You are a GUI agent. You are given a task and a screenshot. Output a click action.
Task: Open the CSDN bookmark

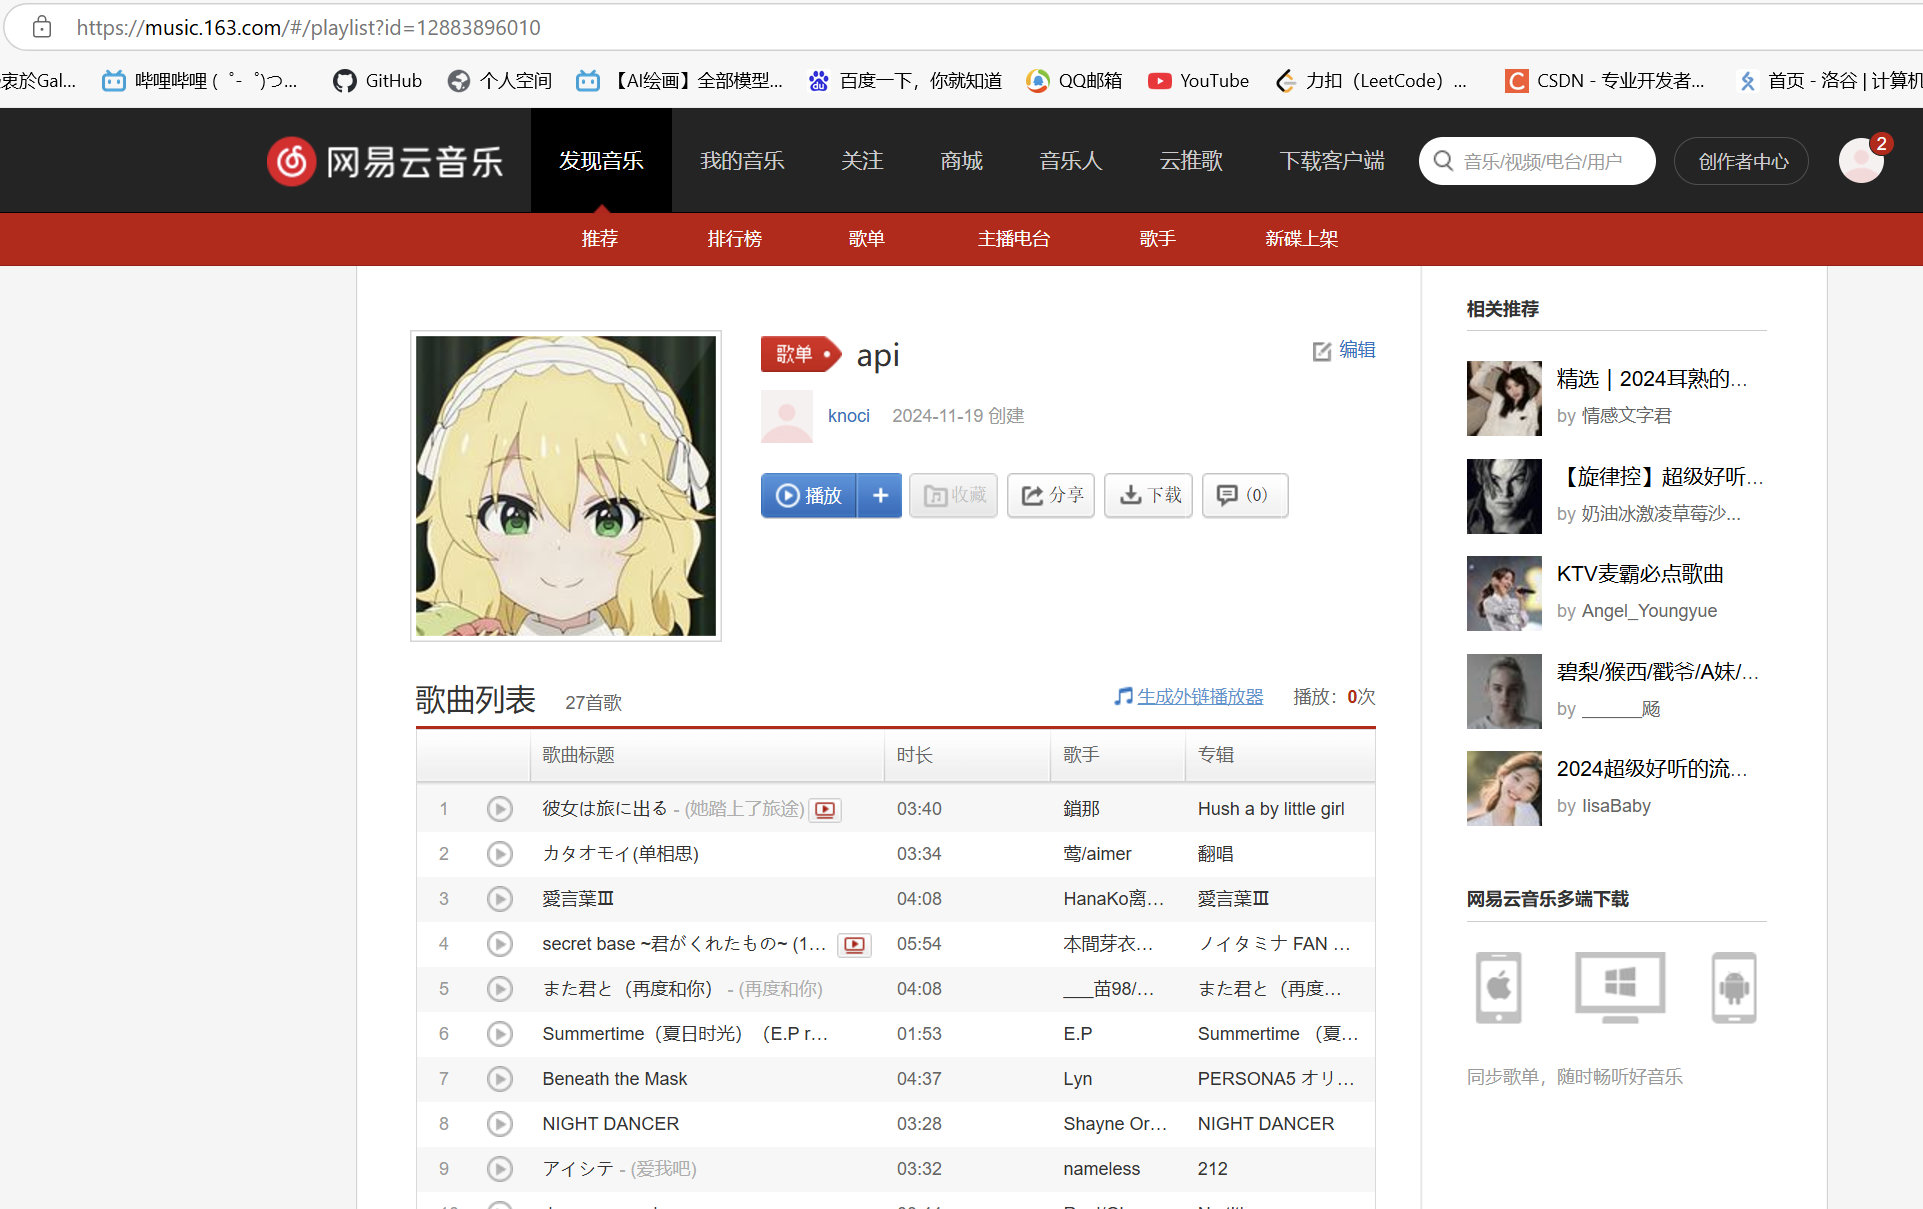[1606, 81]
